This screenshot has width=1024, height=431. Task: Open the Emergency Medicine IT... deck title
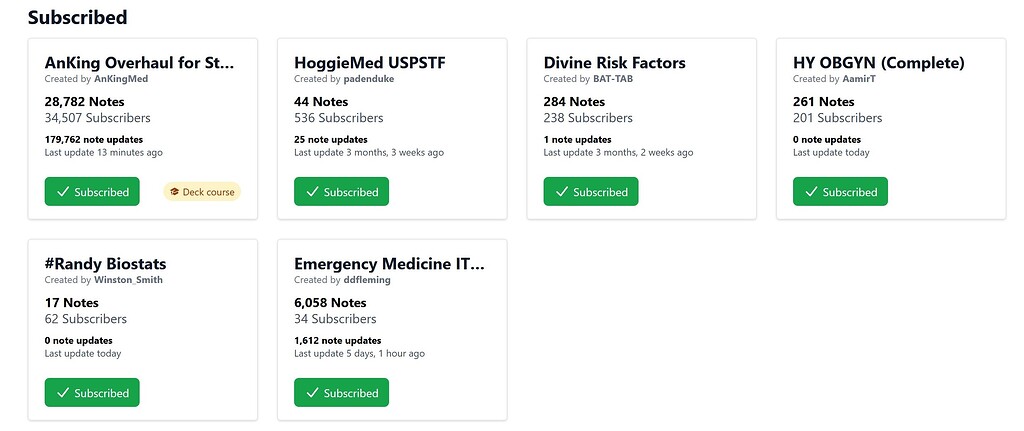click(x=390, y=264)
